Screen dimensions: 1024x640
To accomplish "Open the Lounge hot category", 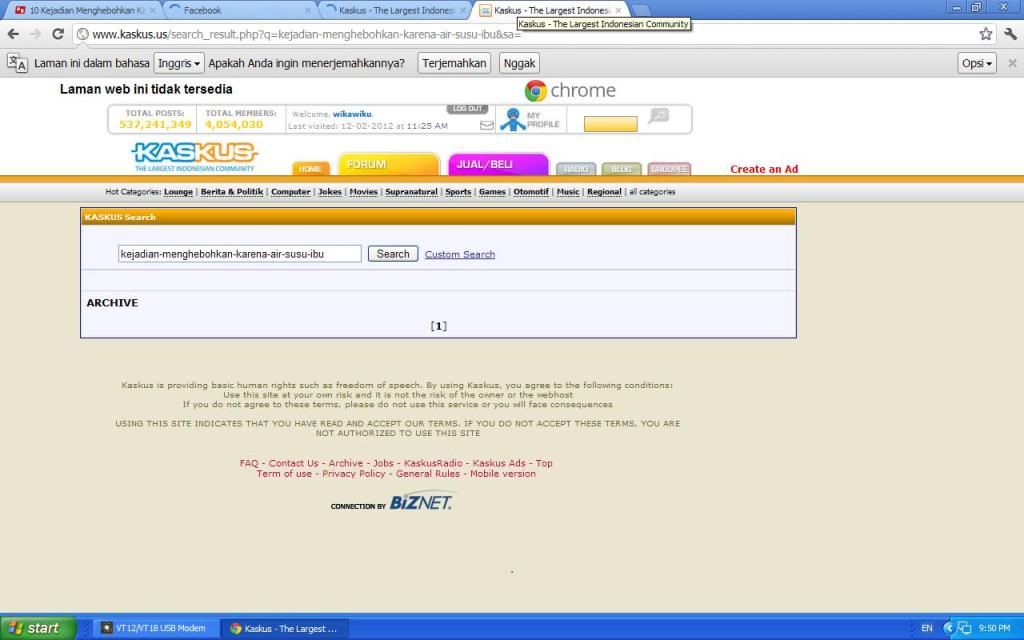I will [x=178, y=192].
